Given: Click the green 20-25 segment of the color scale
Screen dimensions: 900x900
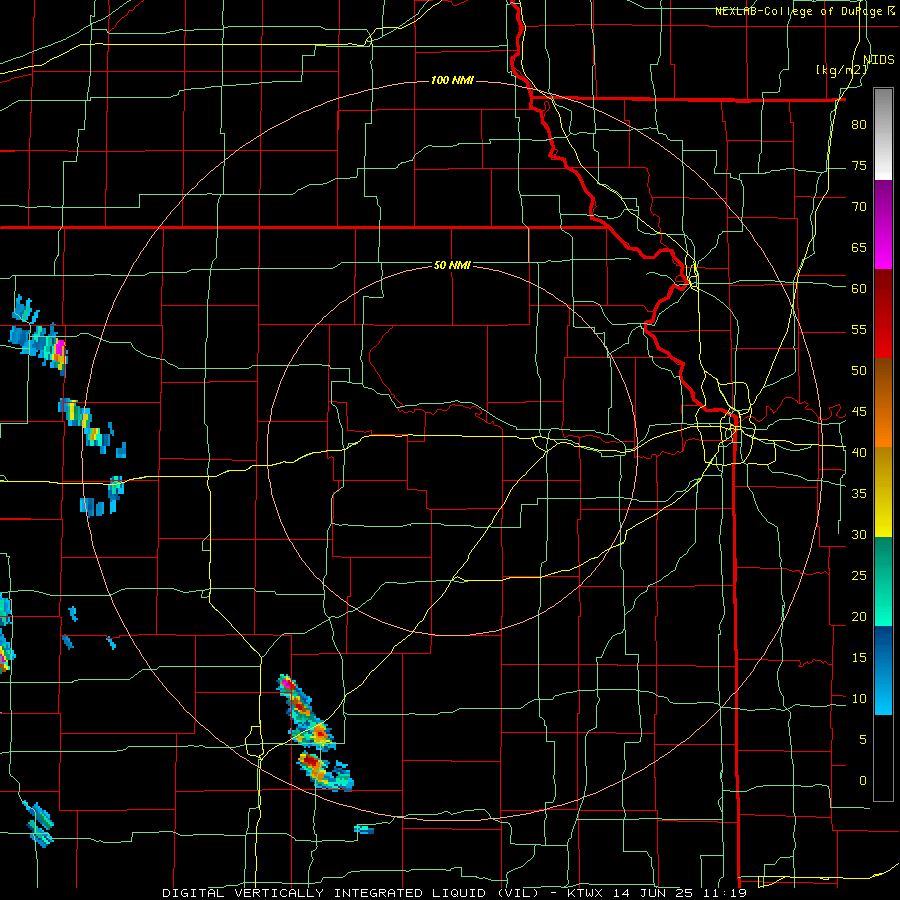Looking at the screenshot, I should [883, 581].
